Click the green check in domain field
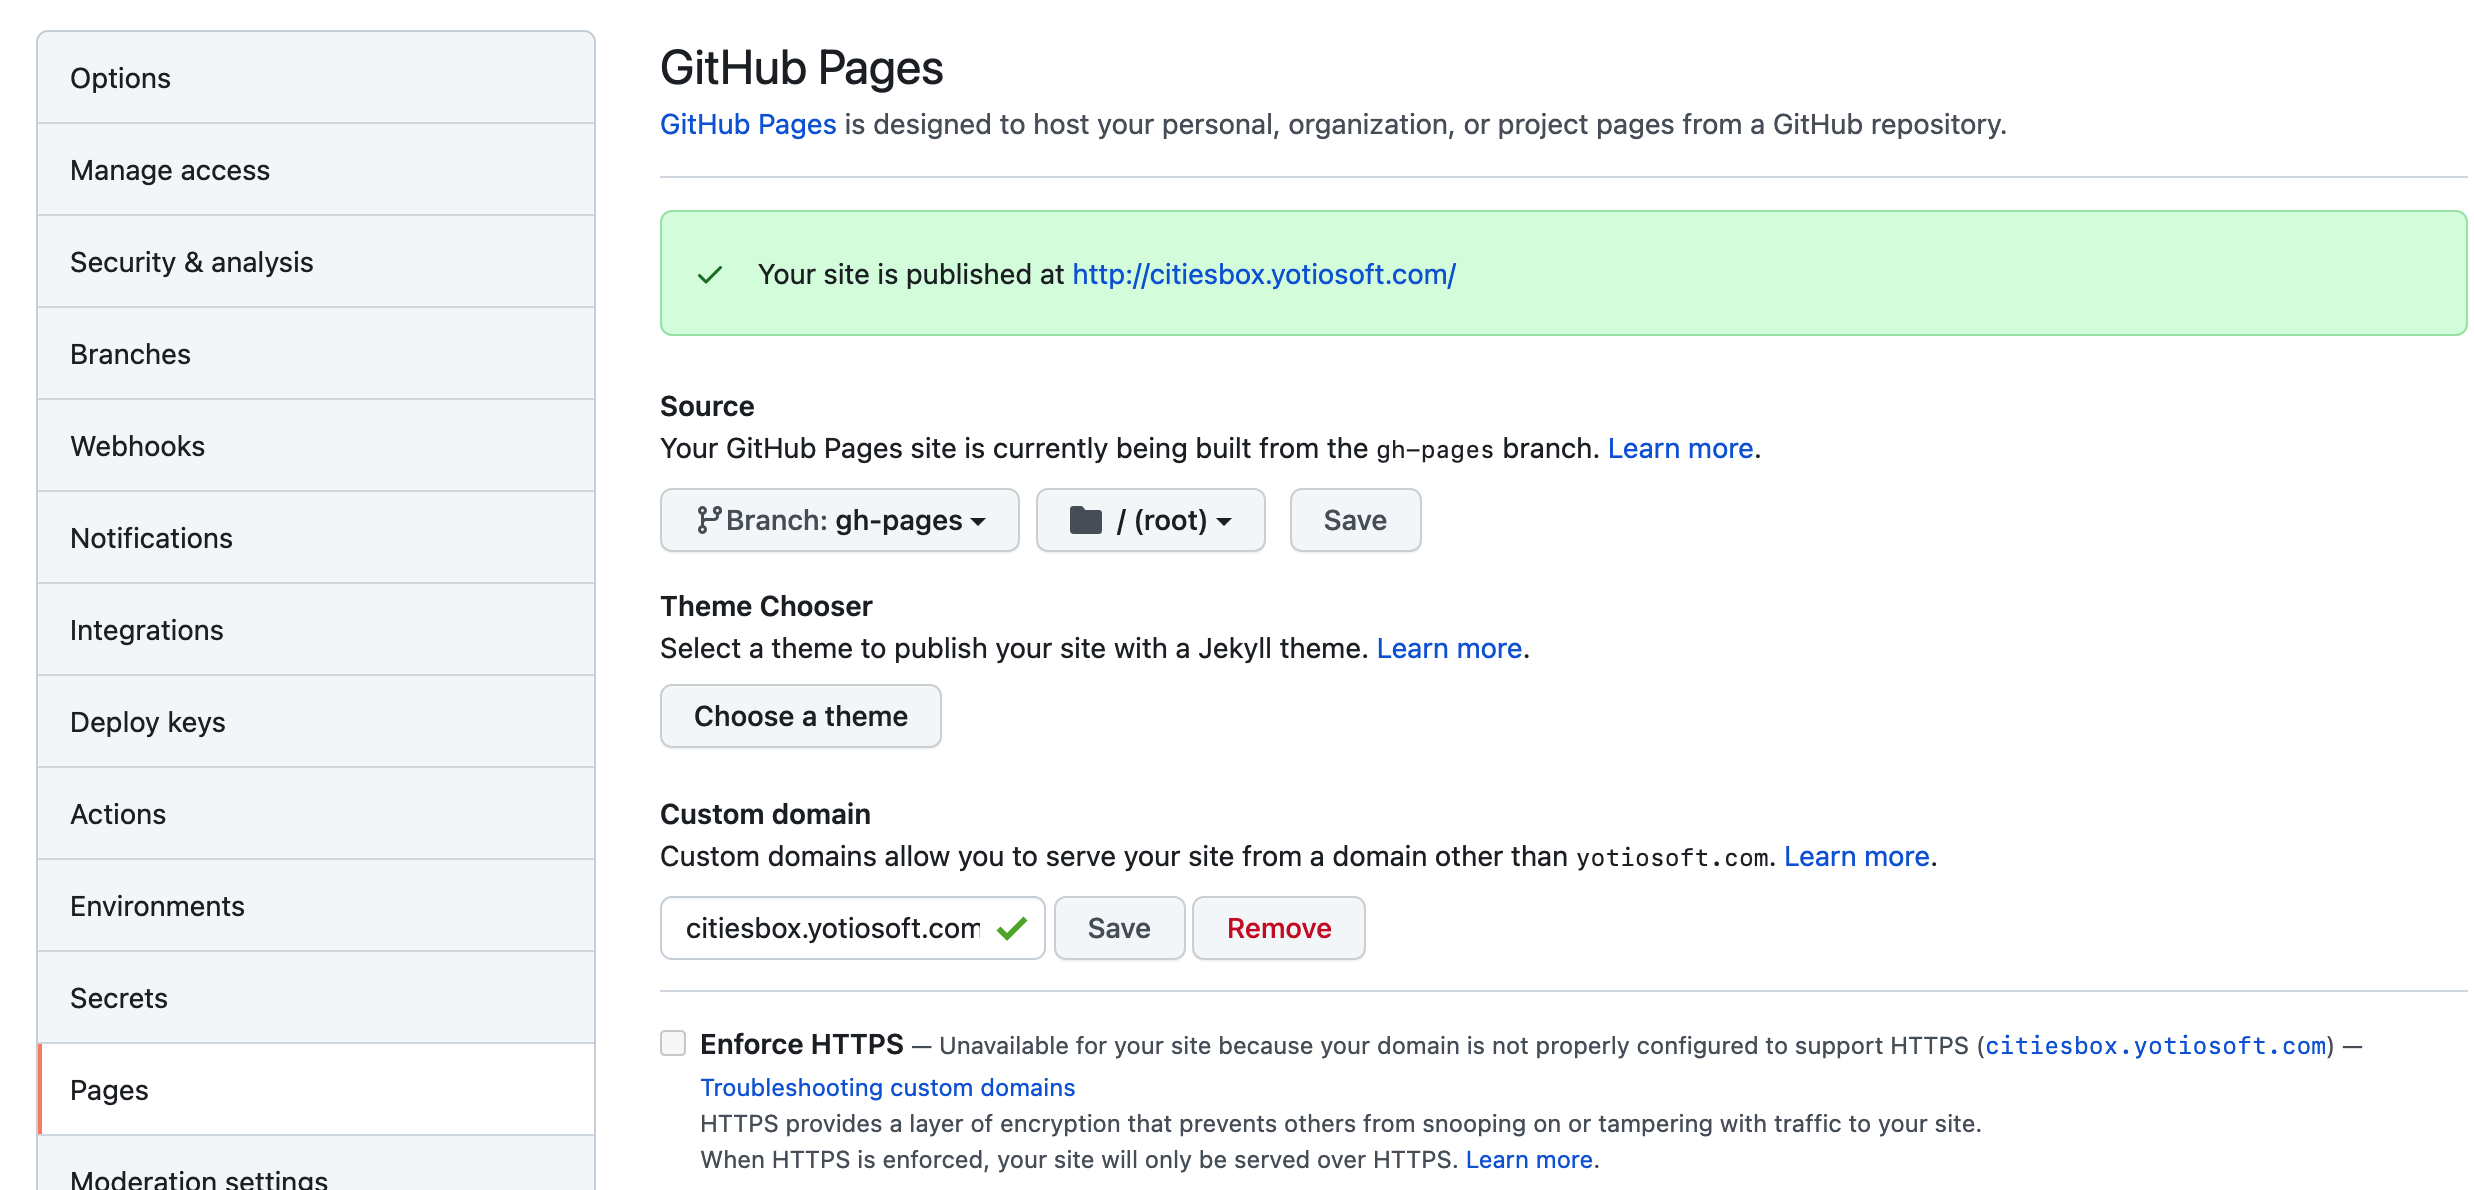Image resolution: width=2474 pixels, height=1190 pixels. coord(1012,928)
